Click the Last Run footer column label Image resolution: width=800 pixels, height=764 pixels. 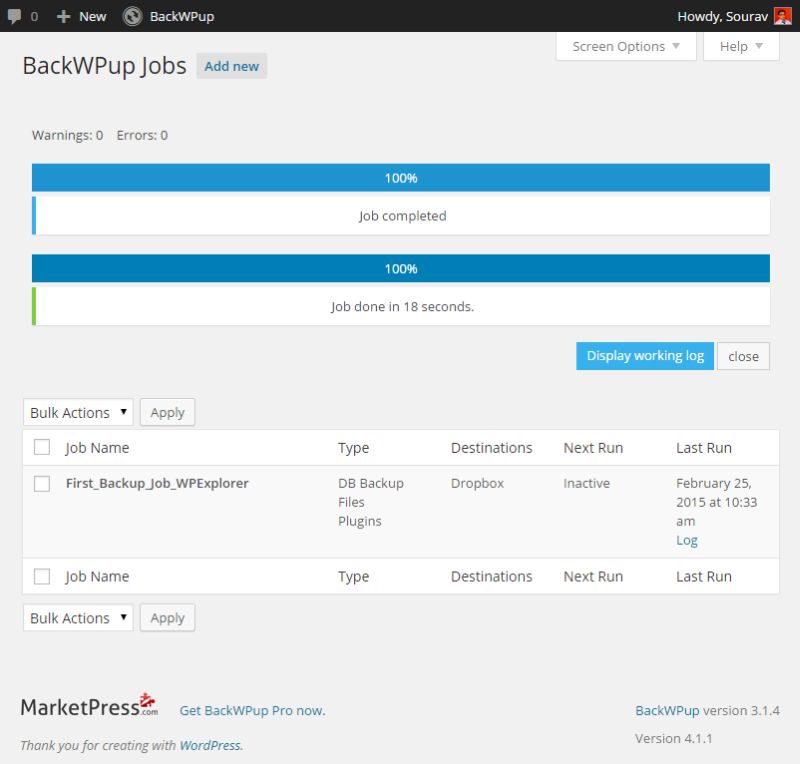[x=704, y=577]
